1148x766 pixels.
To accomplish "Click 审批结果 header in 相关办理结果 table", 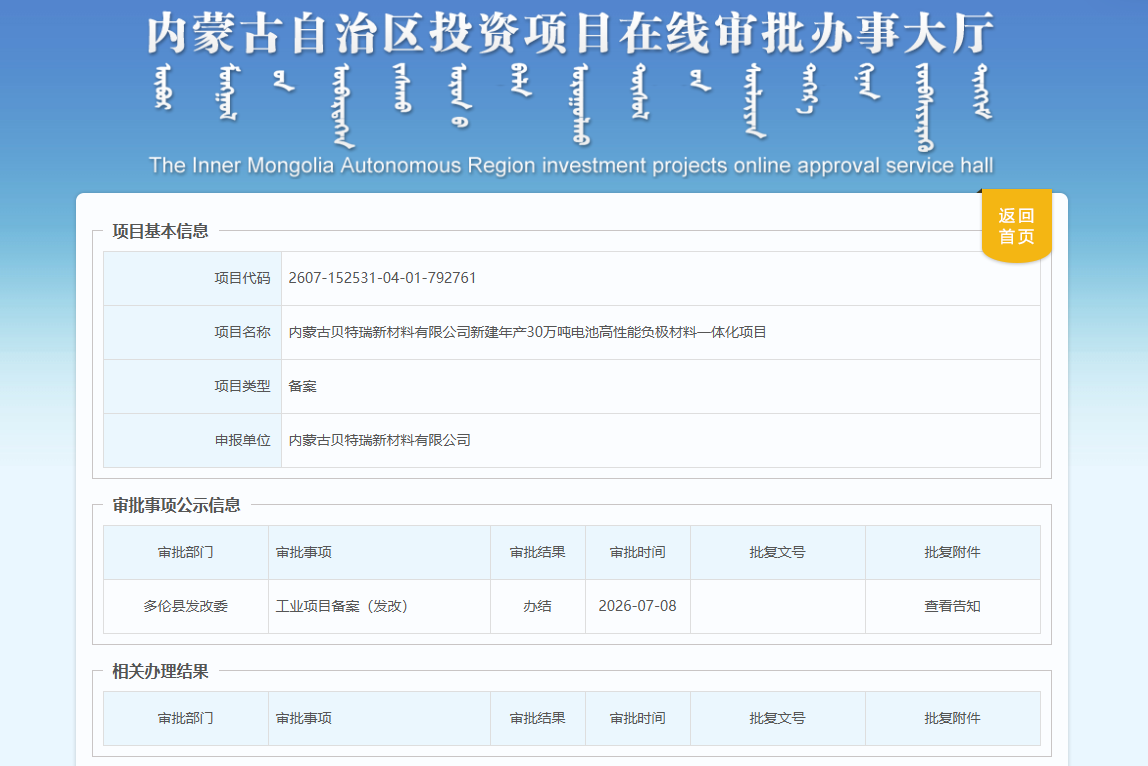I will coord(538,718).
